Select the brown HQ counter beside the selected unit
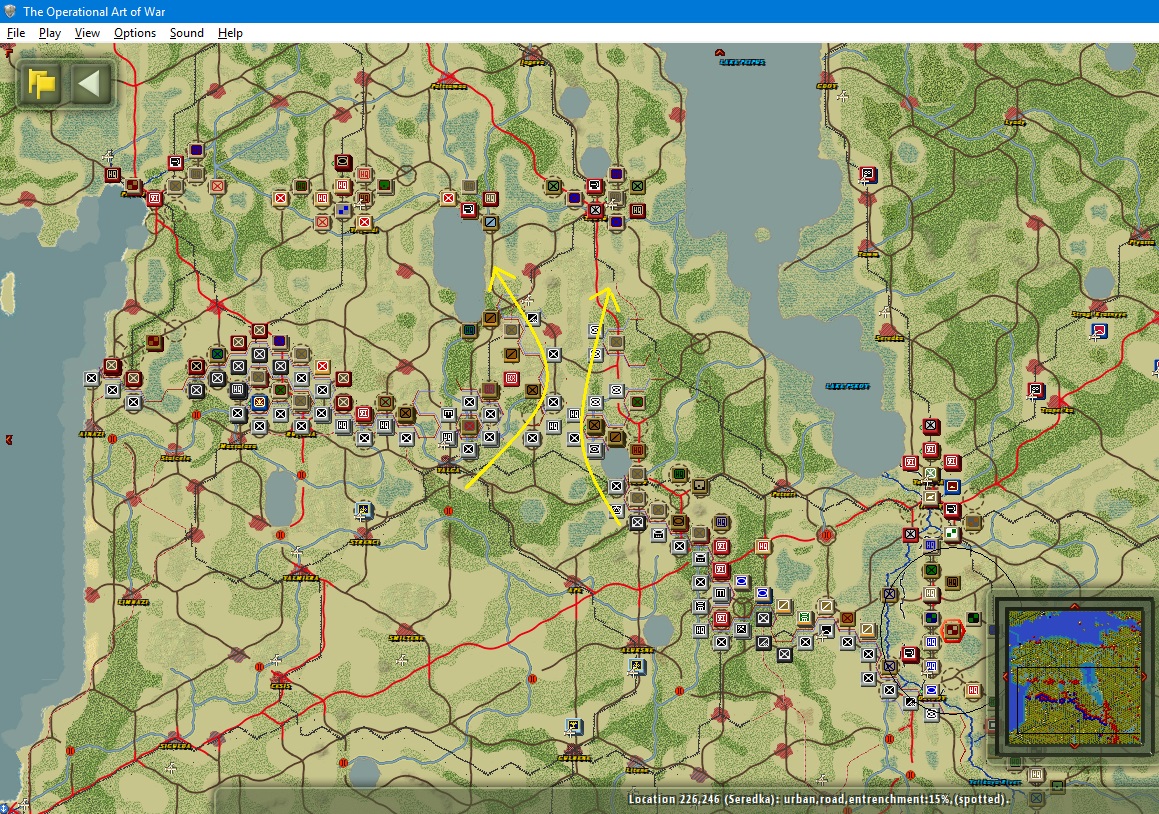The image size is (1159, 814). click(952, 583)
